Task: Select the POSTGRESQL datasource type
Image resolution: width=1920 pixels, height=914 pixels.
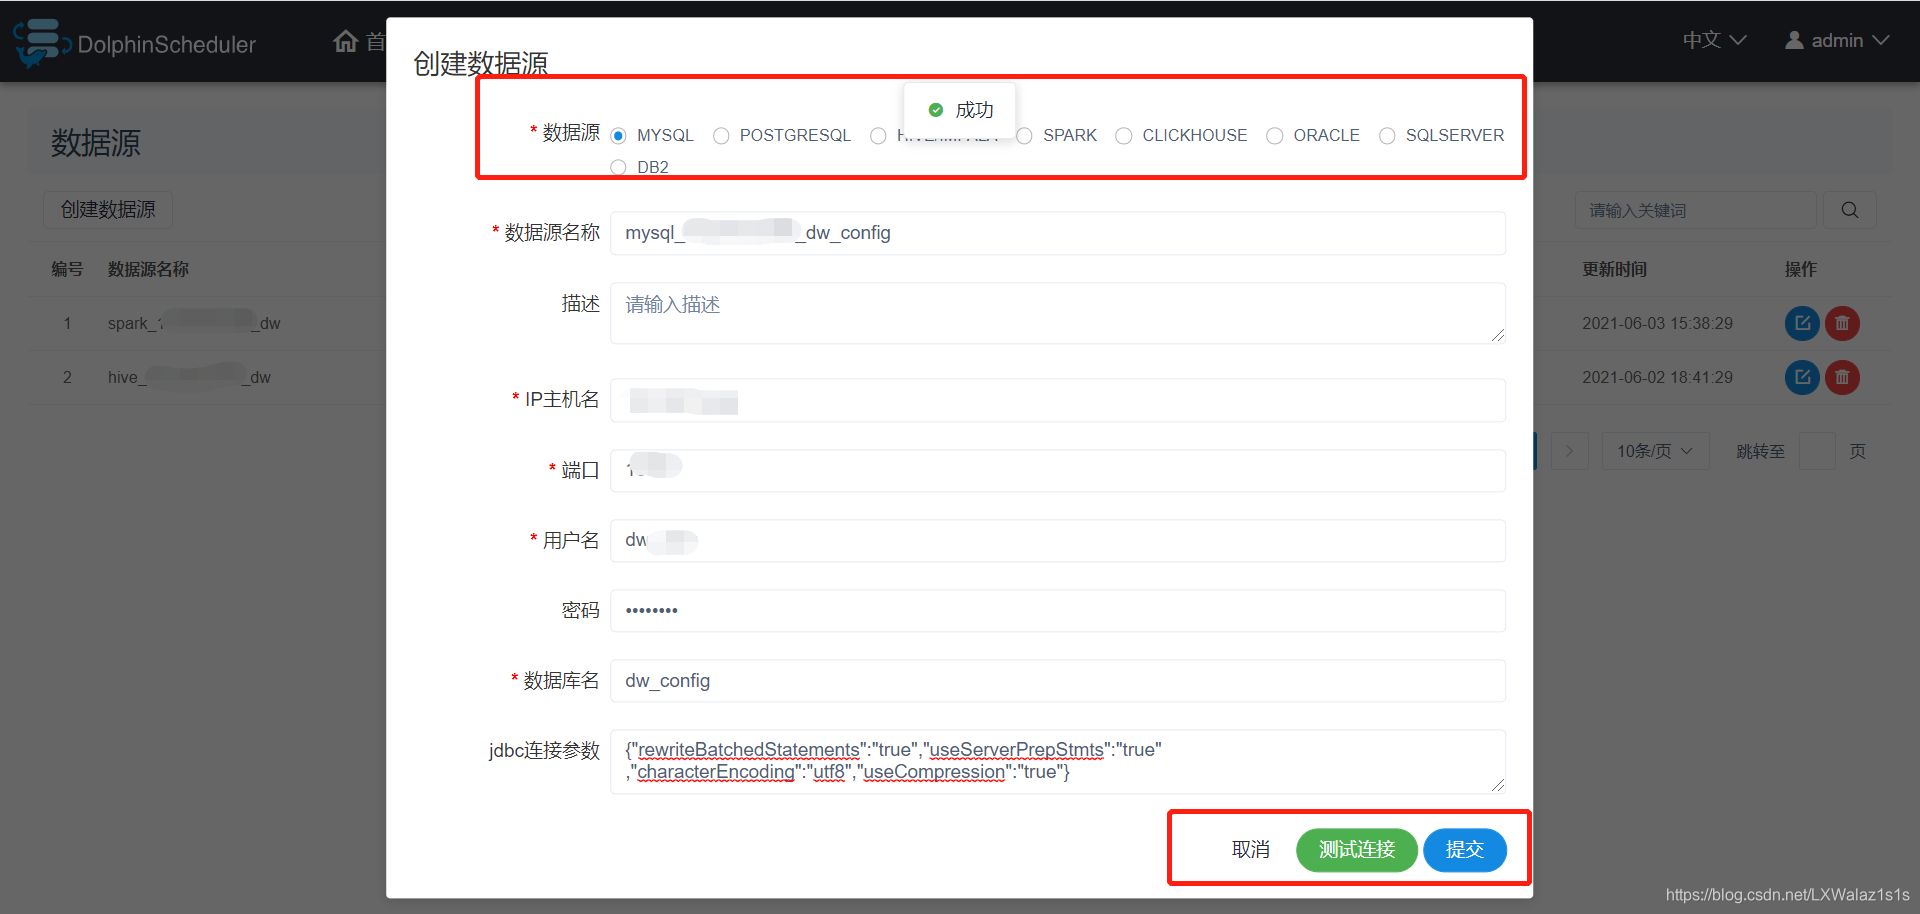Action: click(721, 136)
